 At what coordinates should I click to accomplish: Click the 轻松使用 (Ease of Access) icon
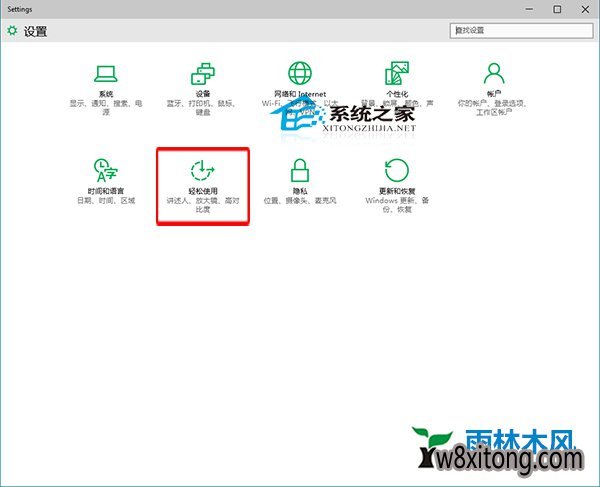(202, 169)
